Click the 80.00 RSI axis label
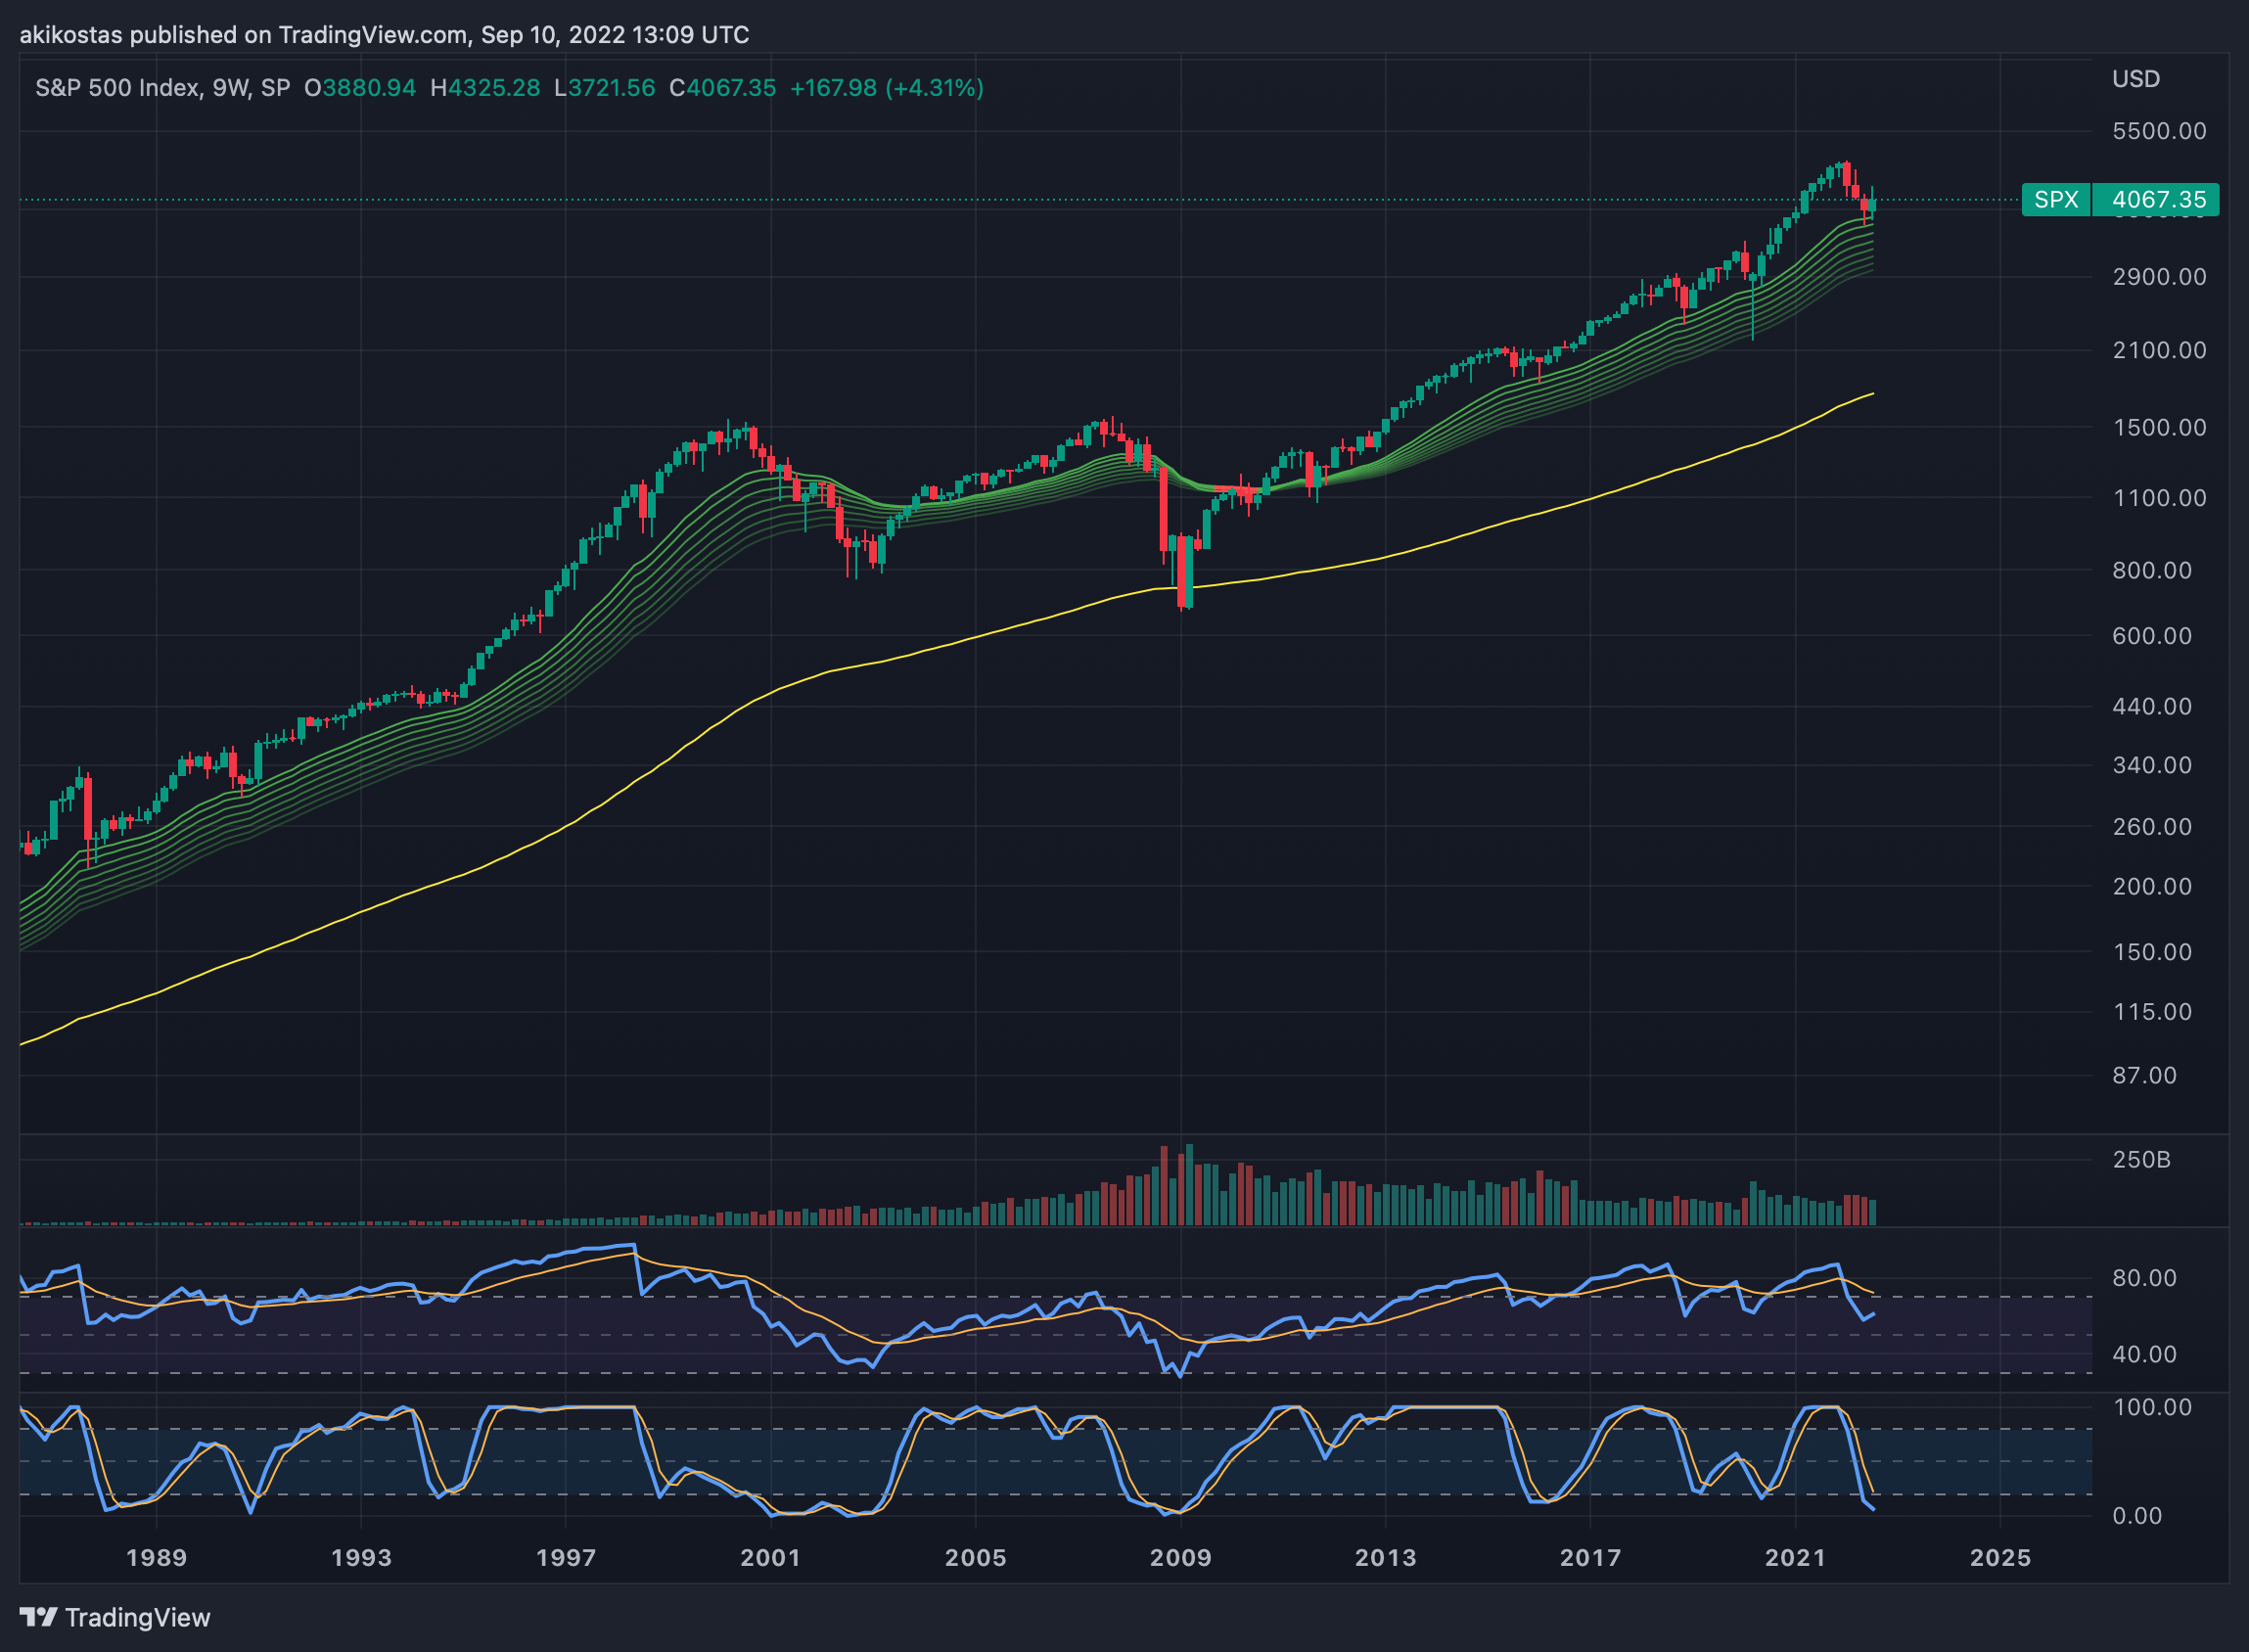Image resolution: width=2249 pixels, height=1652 pixels. coord(2145,1278)
